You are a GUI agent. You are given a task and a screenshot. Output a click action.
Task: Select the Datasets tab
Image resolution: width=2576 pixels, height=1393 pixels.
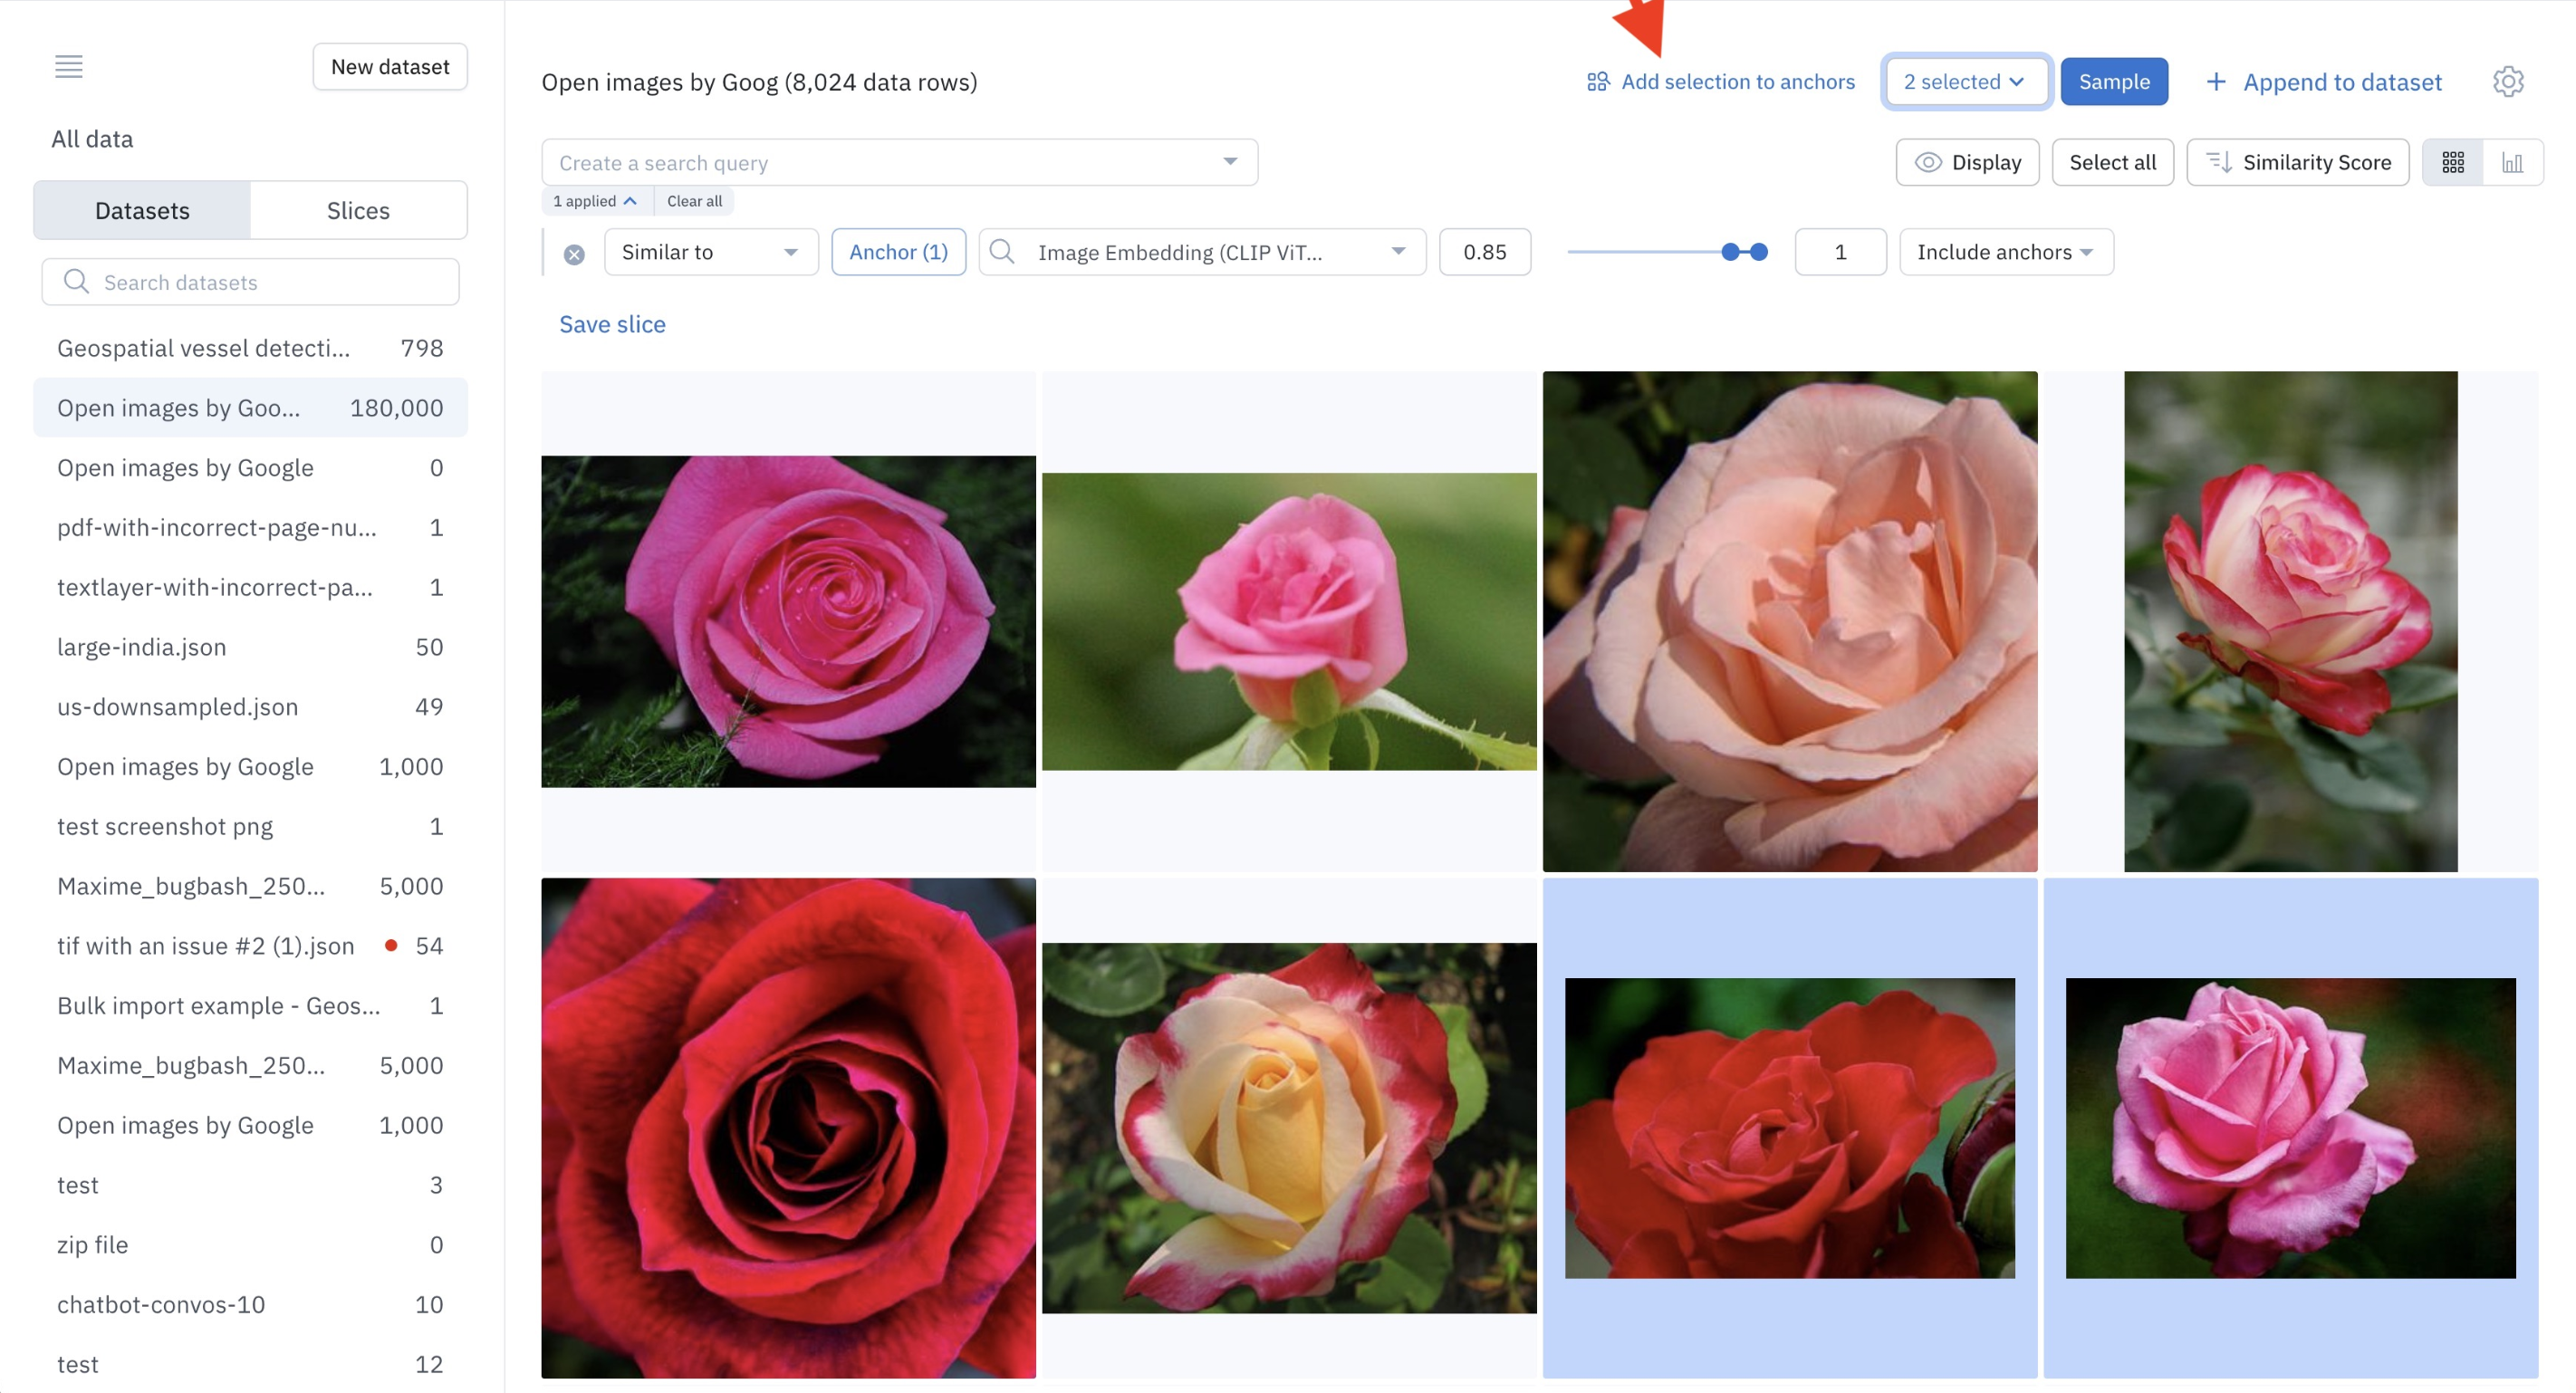142,210
